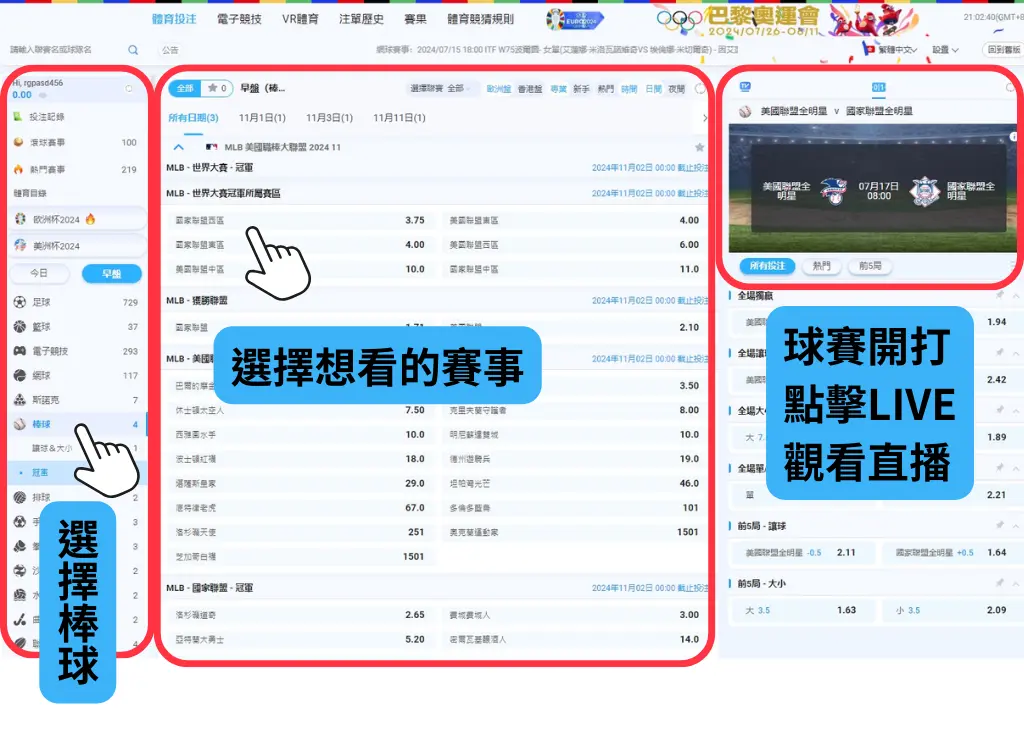
Task: Click the 回到舊版 button
Action: click(x=1003, y=50)
